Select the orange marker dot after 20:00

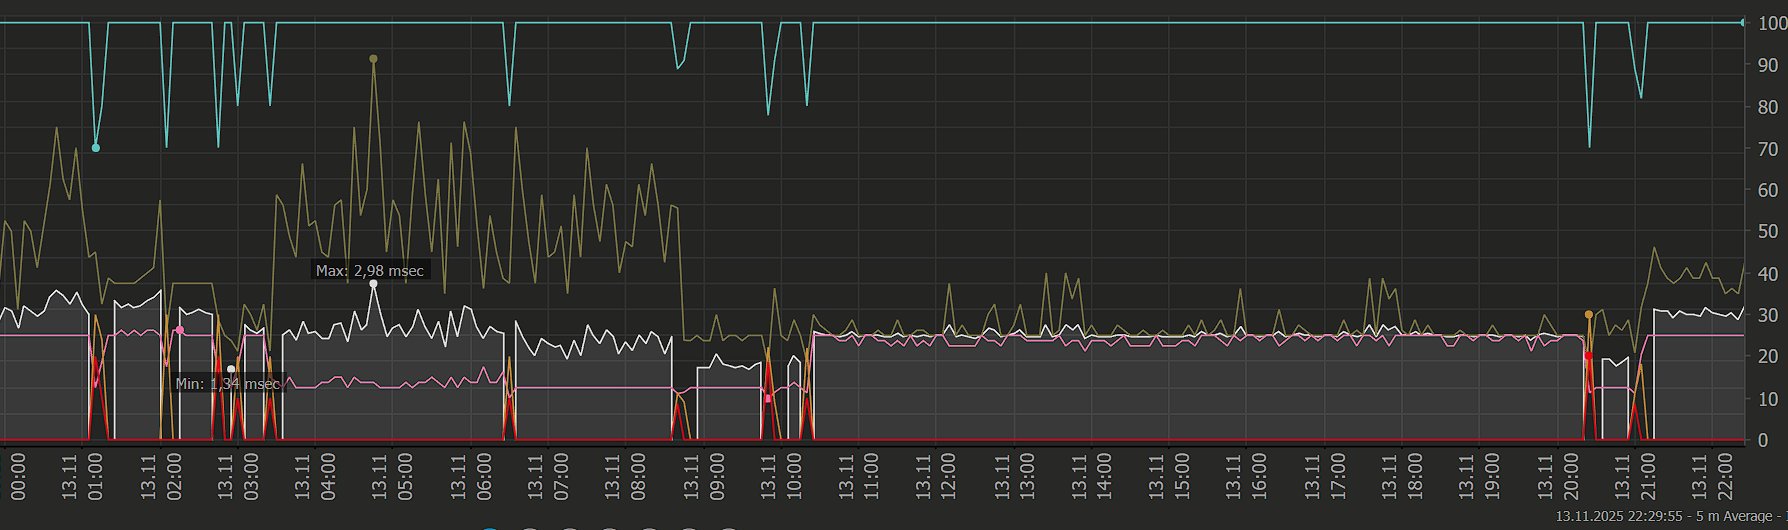[x=1588, y=315]
